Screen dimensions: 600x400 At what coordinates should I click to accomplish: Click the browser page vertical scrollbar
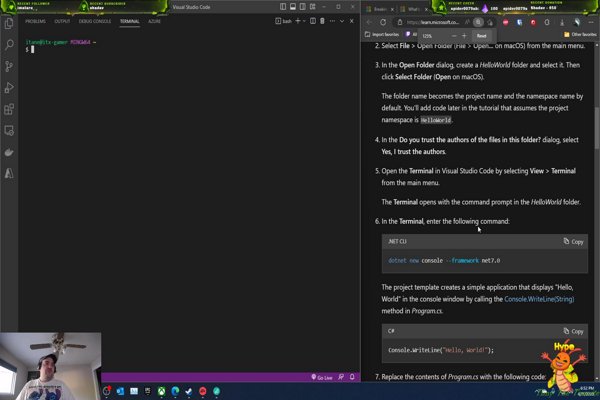pos(597,130)
